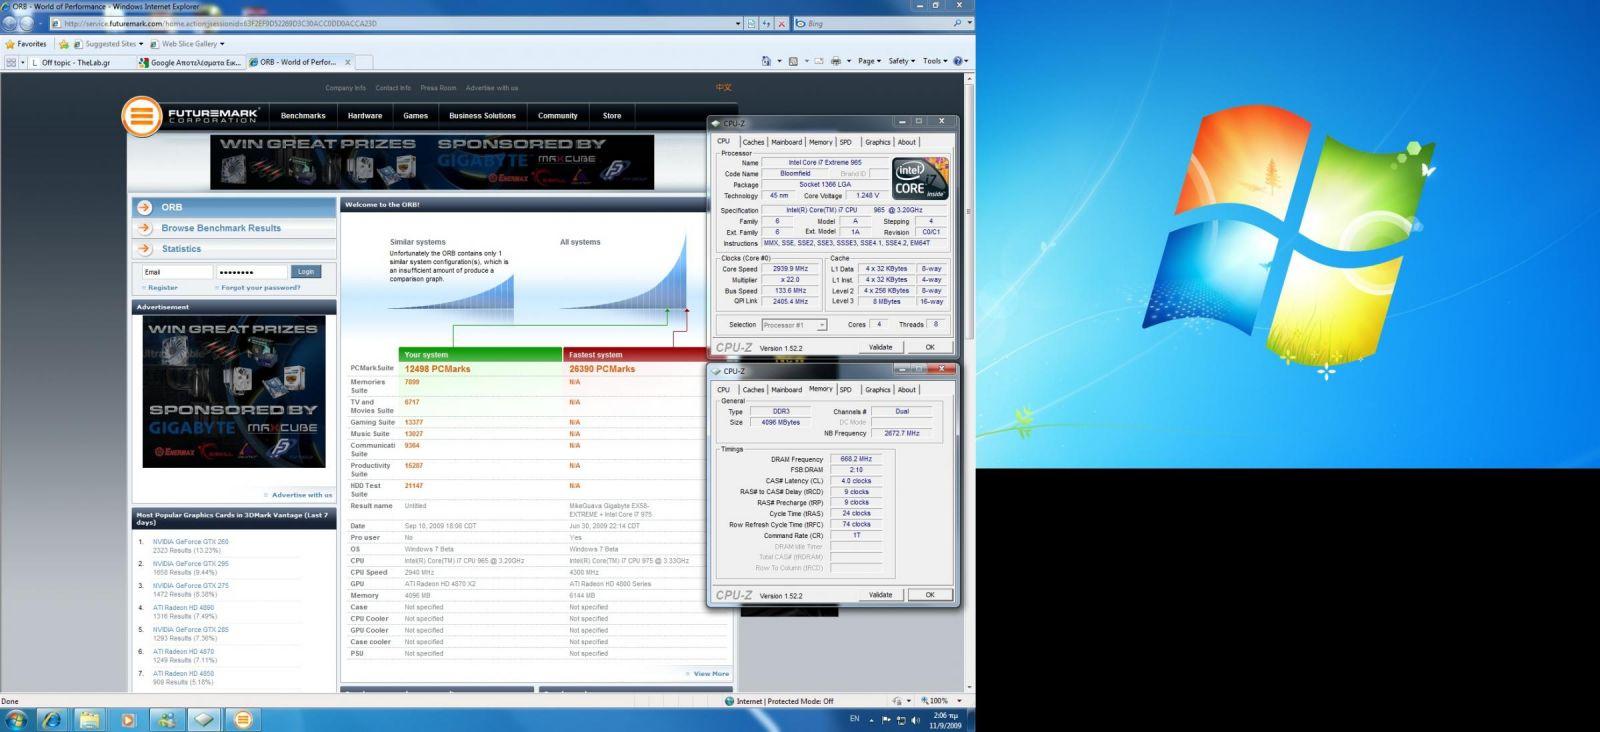Open Windows Explorer folder taskbar icon
This screenshot has width=1600, height=732.
pyautogui.click(x=90, y=719)
